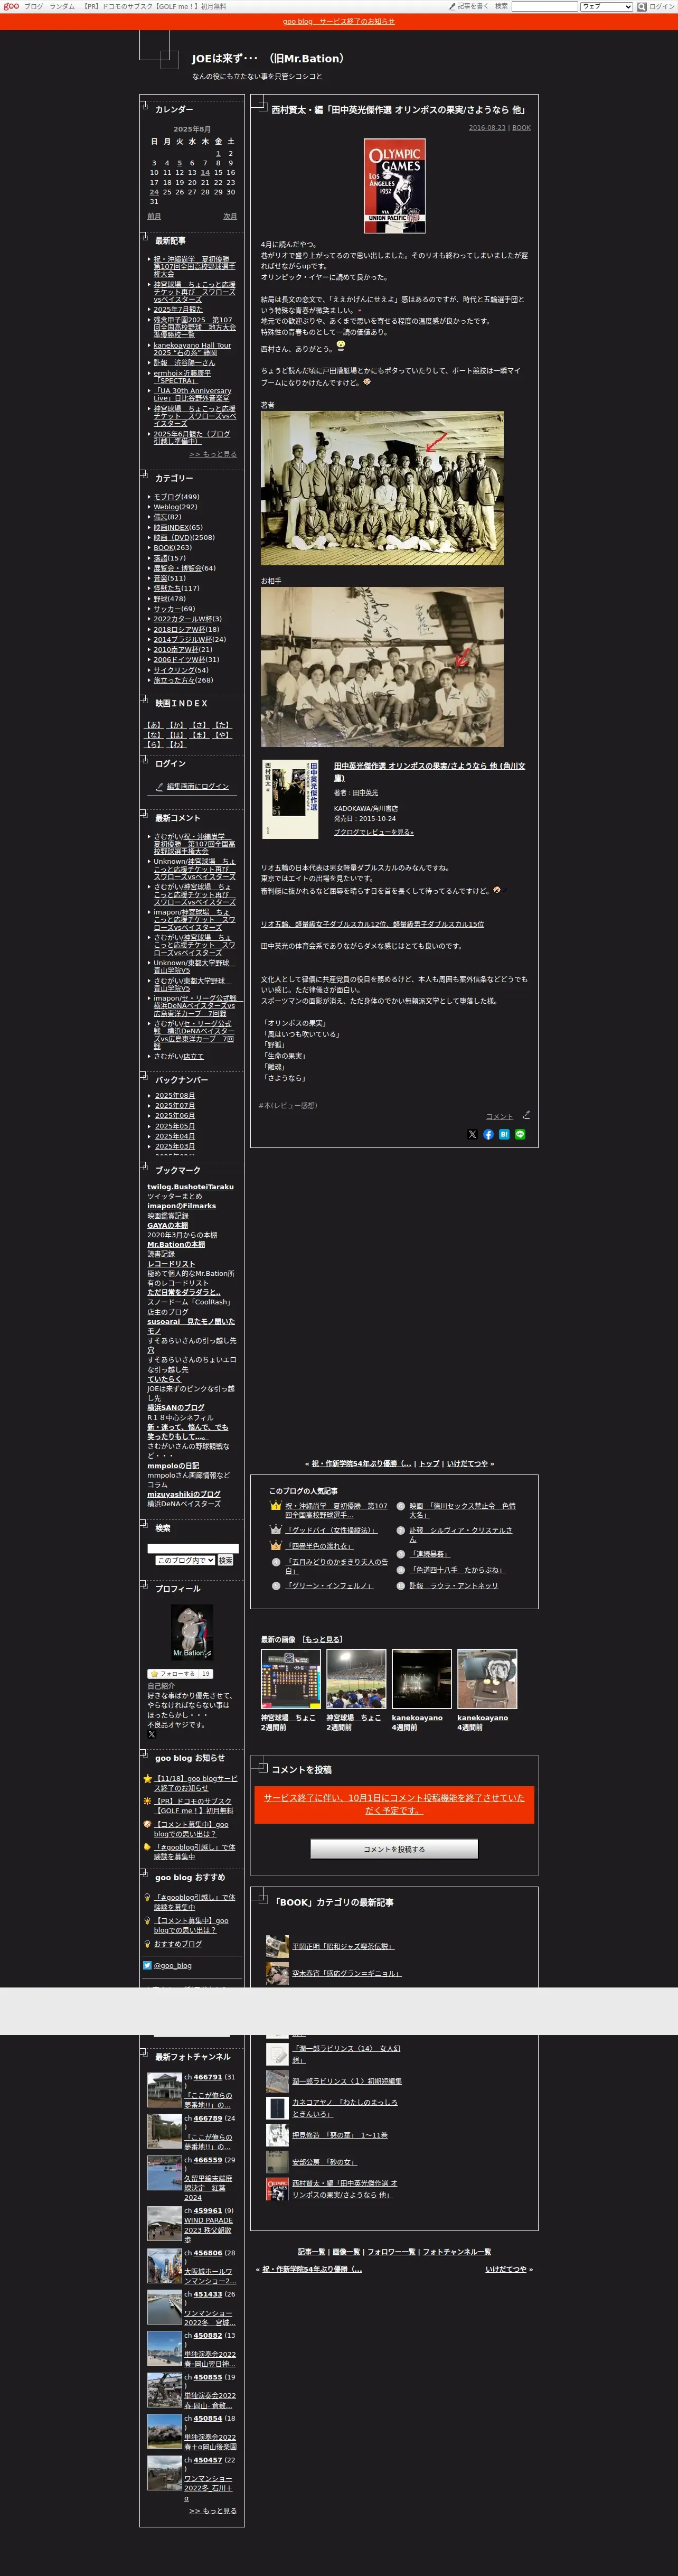Open the first 神宮球場 recent image thumbnail
Viewport: 678px width, 2576px height.
(x=290, y=1679)
